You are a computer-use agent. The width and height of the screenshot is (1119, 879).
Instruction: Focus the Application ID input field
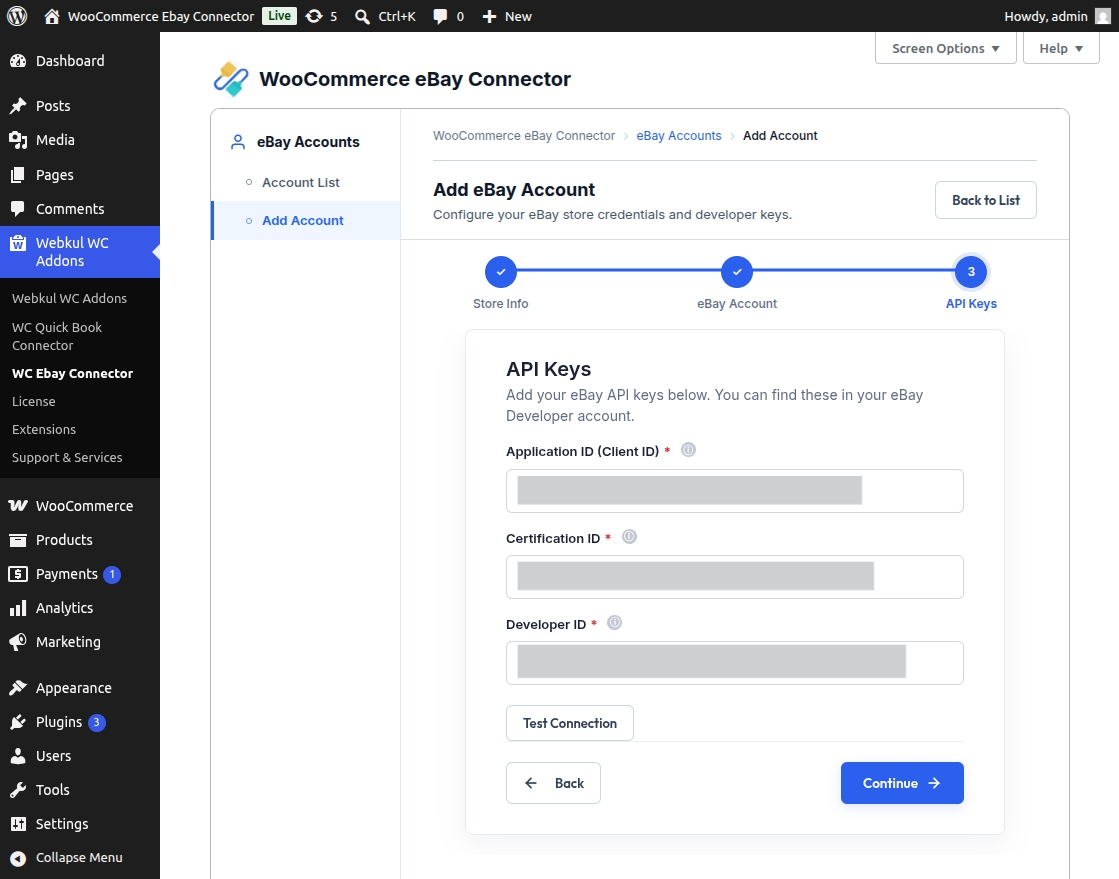tap(734, 491)
